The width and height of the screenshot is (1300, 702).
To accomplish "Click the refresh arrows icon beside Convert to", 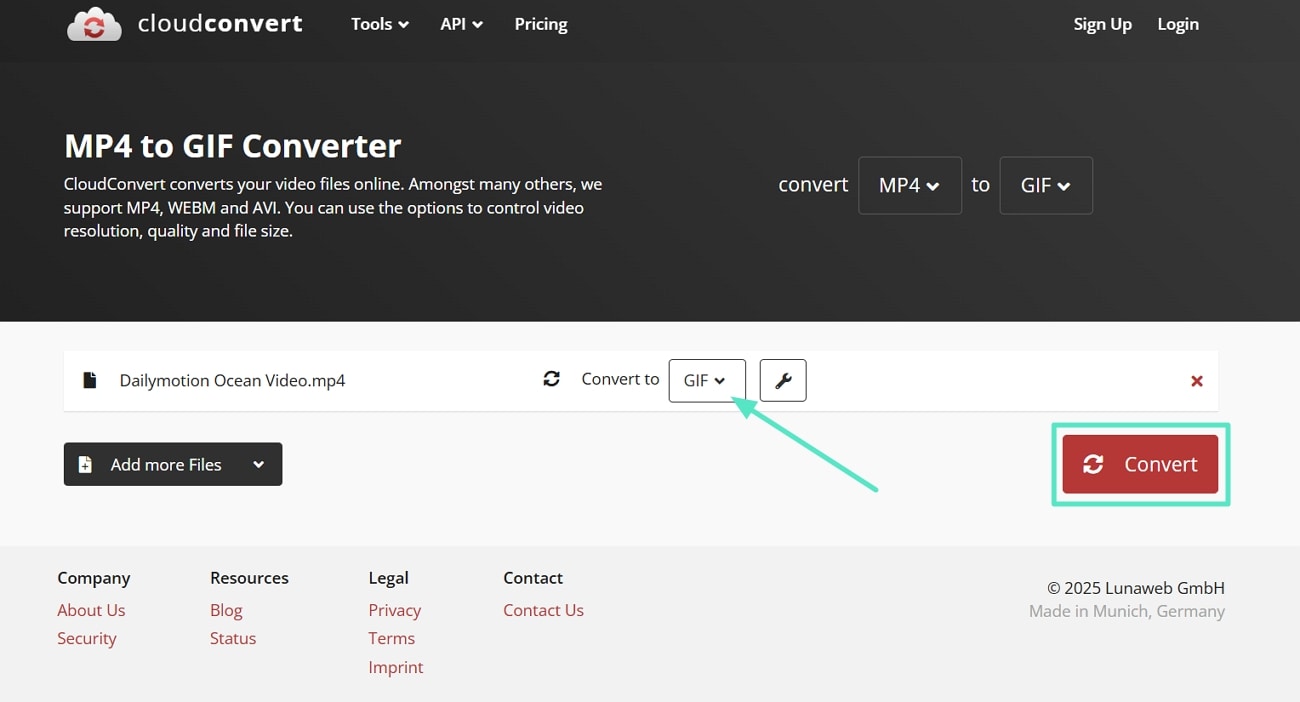I will (x=551, y=379).
